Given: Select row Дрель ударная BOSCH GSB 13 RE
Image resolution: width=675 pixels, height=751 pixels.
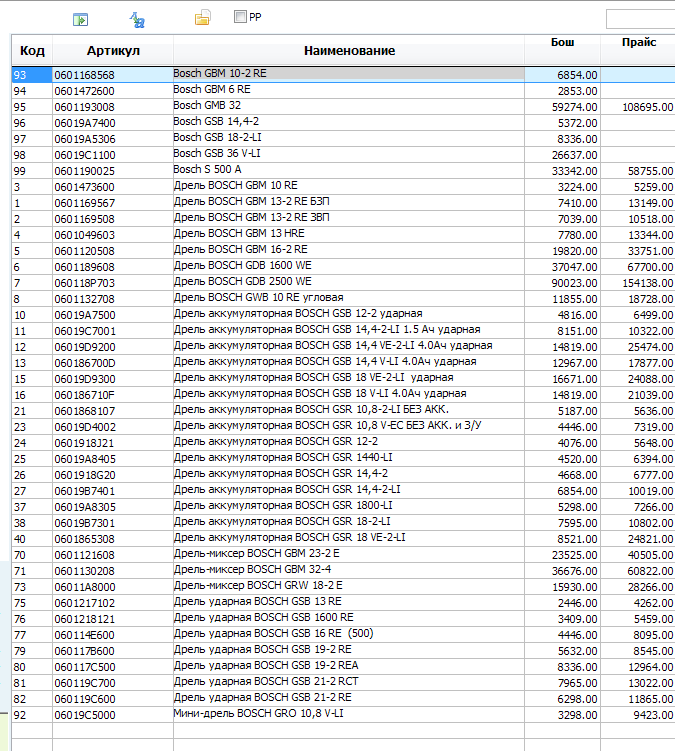Looking at the screenshot, I should pos(343,603).
